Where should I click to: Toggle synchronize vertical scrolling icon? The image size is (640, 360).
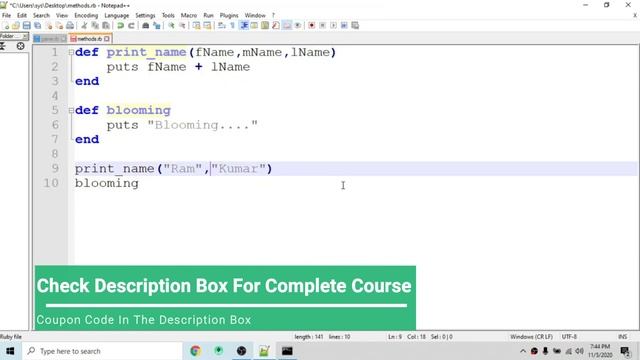pos(196,25)
